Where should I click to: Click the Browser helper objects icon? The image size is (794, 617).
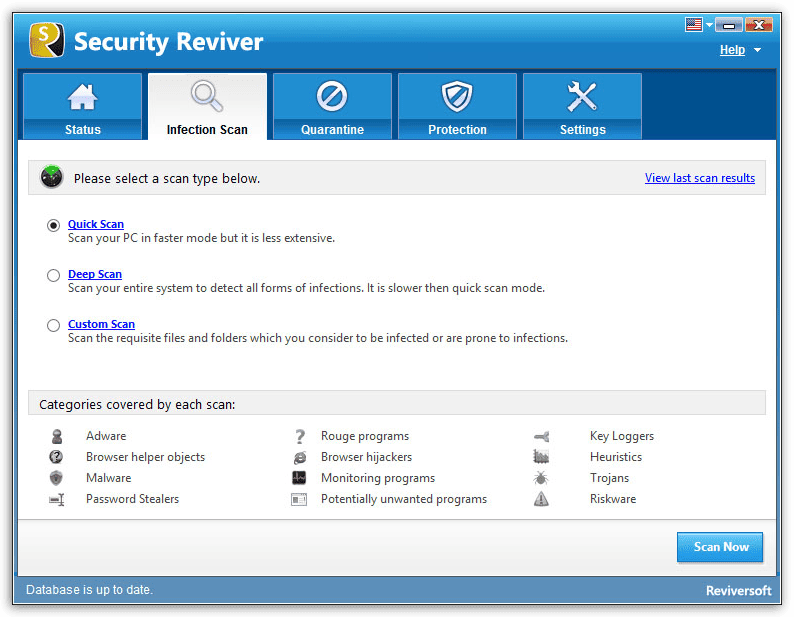point(56,457)
